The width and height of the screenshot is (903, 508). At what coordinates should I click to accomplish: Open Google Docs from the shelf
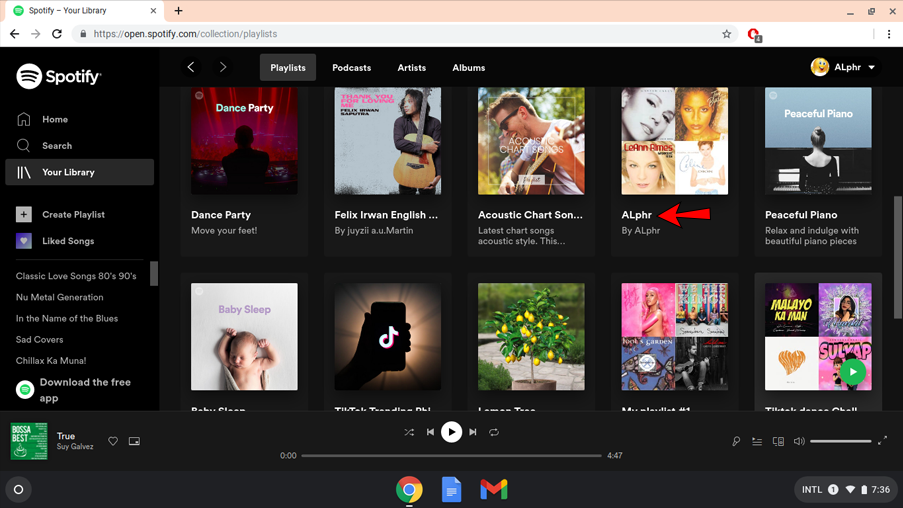pos(452,490)
